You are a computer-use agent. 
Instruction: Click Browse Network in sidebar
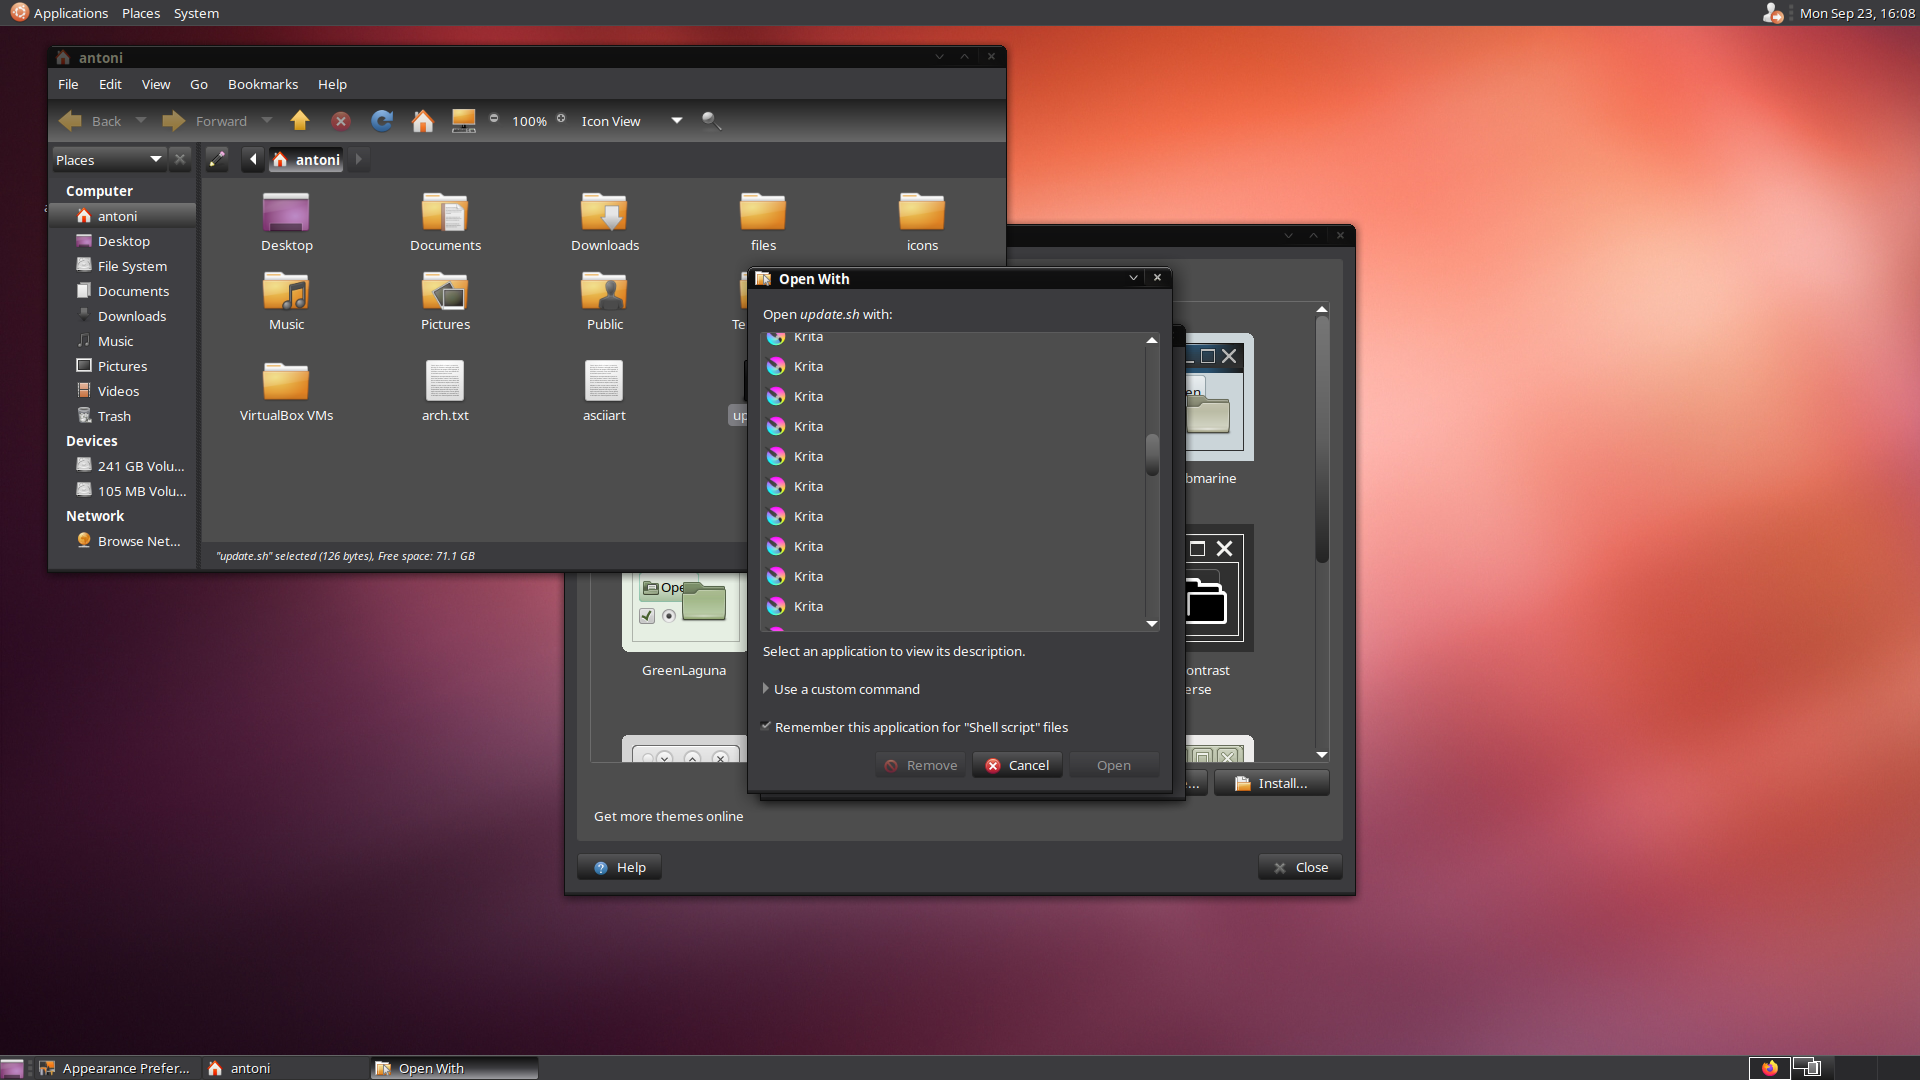(122, 541)
